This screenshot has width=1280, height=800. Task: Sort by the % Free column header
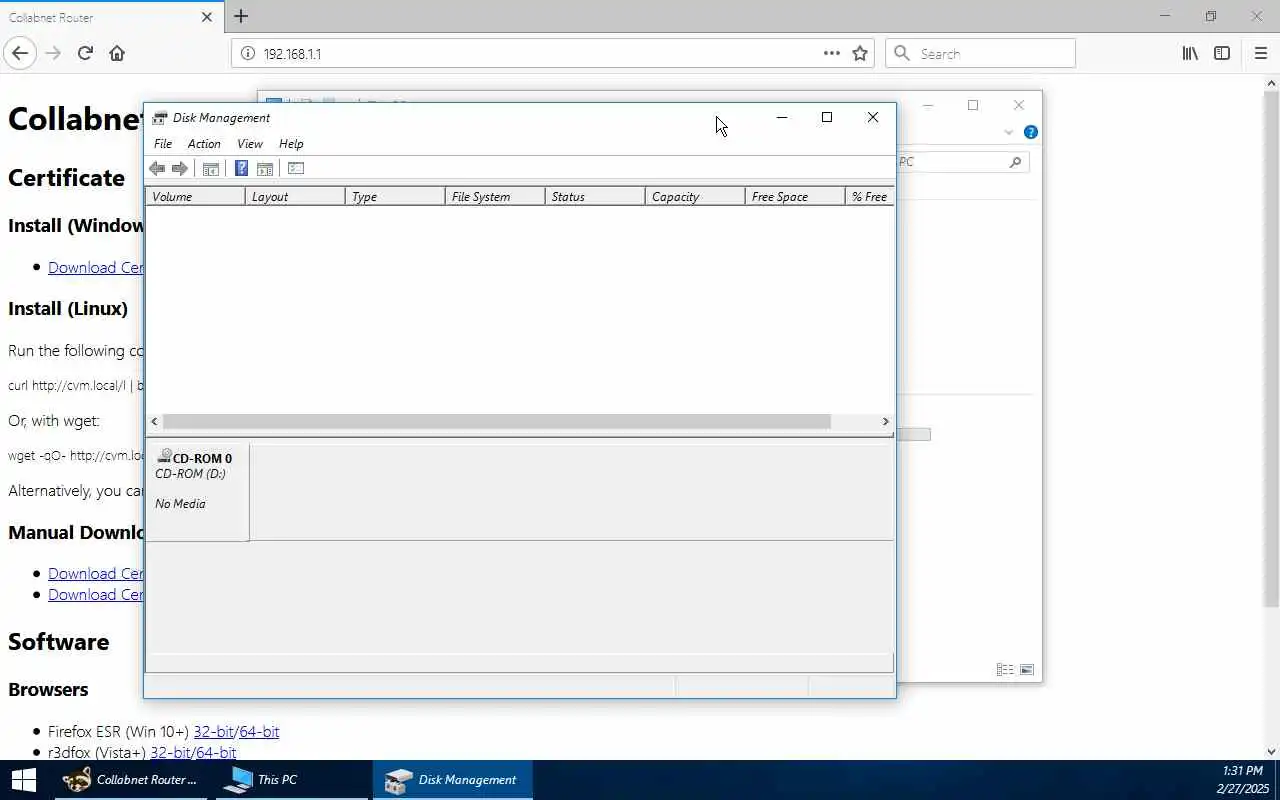pyautogui.click(x=869, y=197)
